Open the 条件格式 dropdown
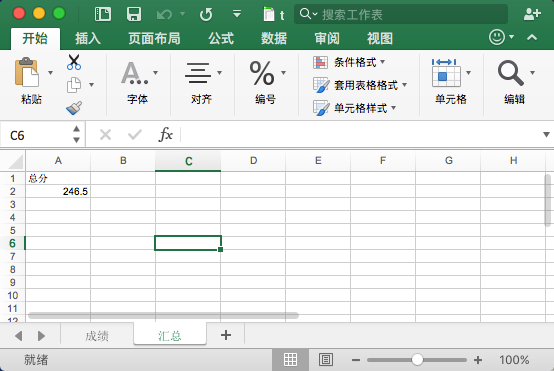This screenshot has height=371, width=554. coord(382,62)
